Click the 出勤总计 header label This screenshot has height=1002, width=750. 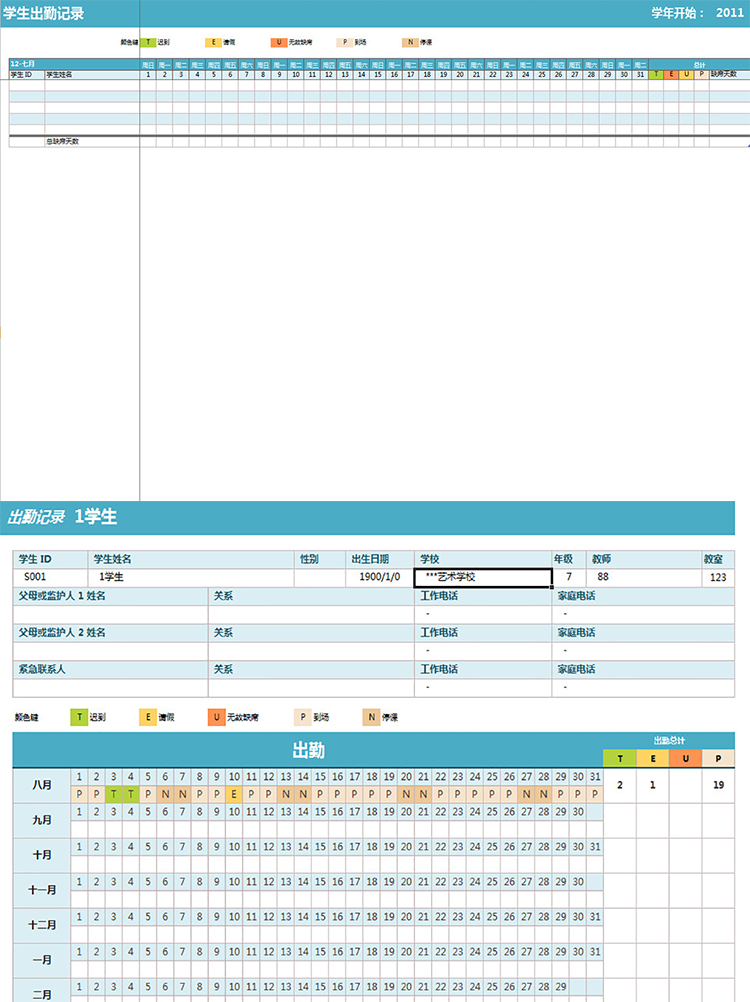pos(669,741)
